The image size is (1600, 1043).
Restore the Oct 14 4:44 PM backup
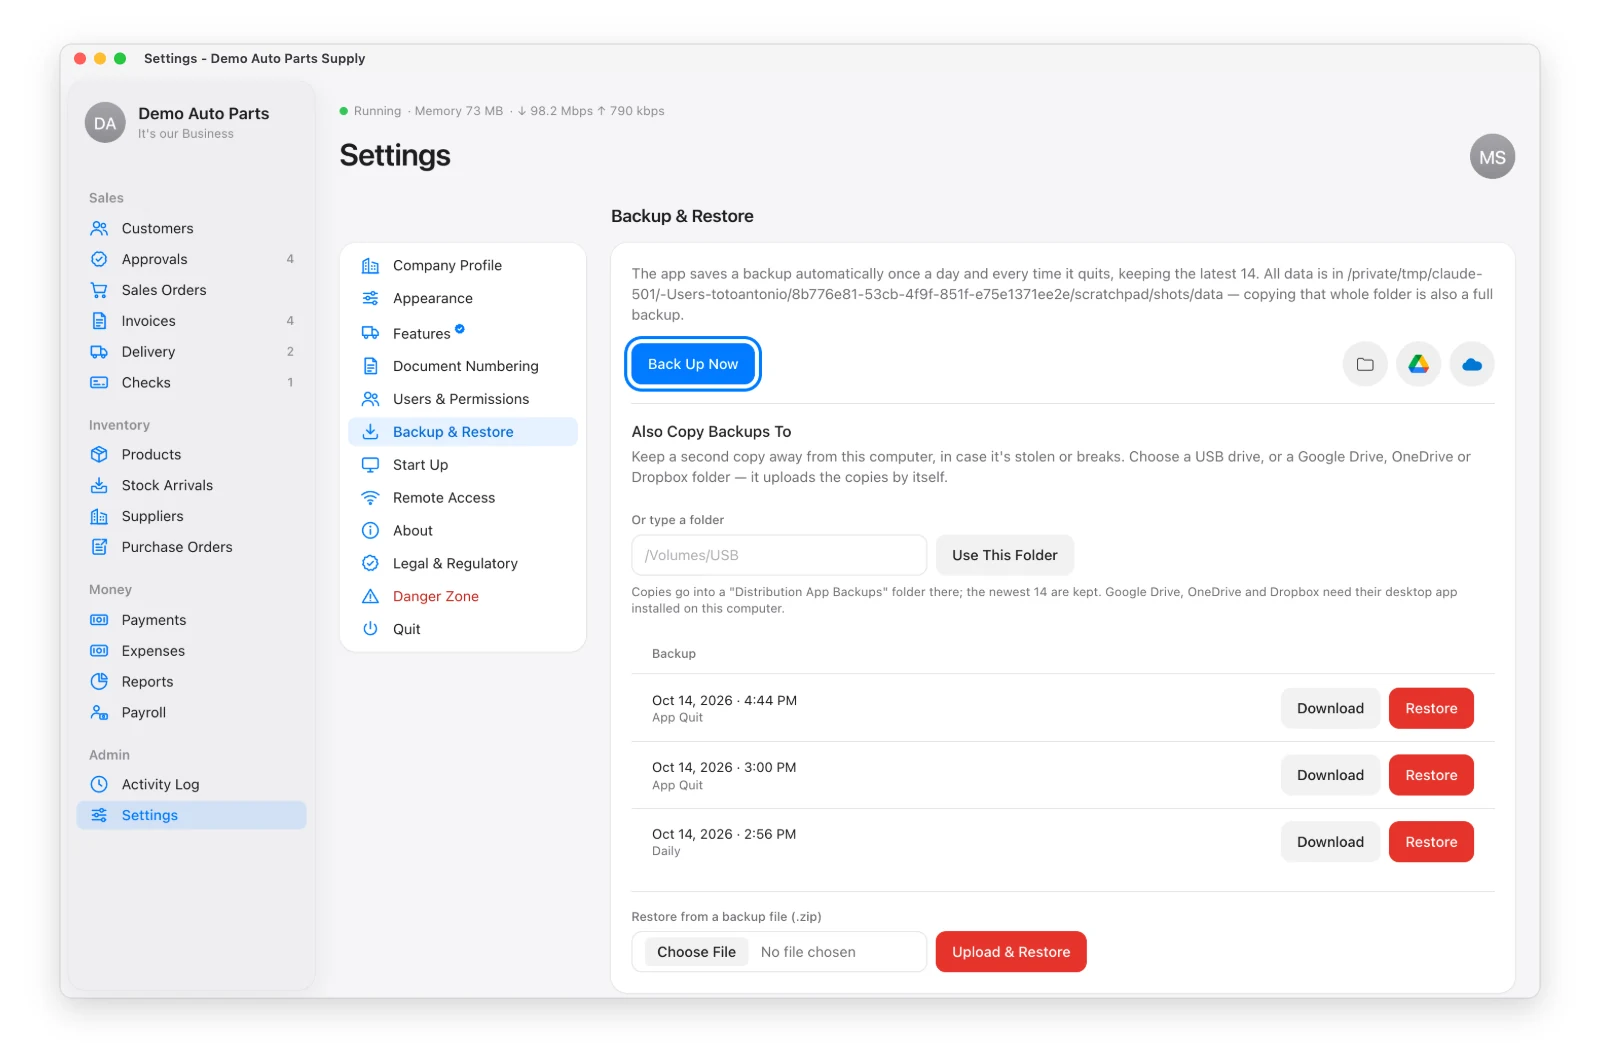coord(1431,708)
